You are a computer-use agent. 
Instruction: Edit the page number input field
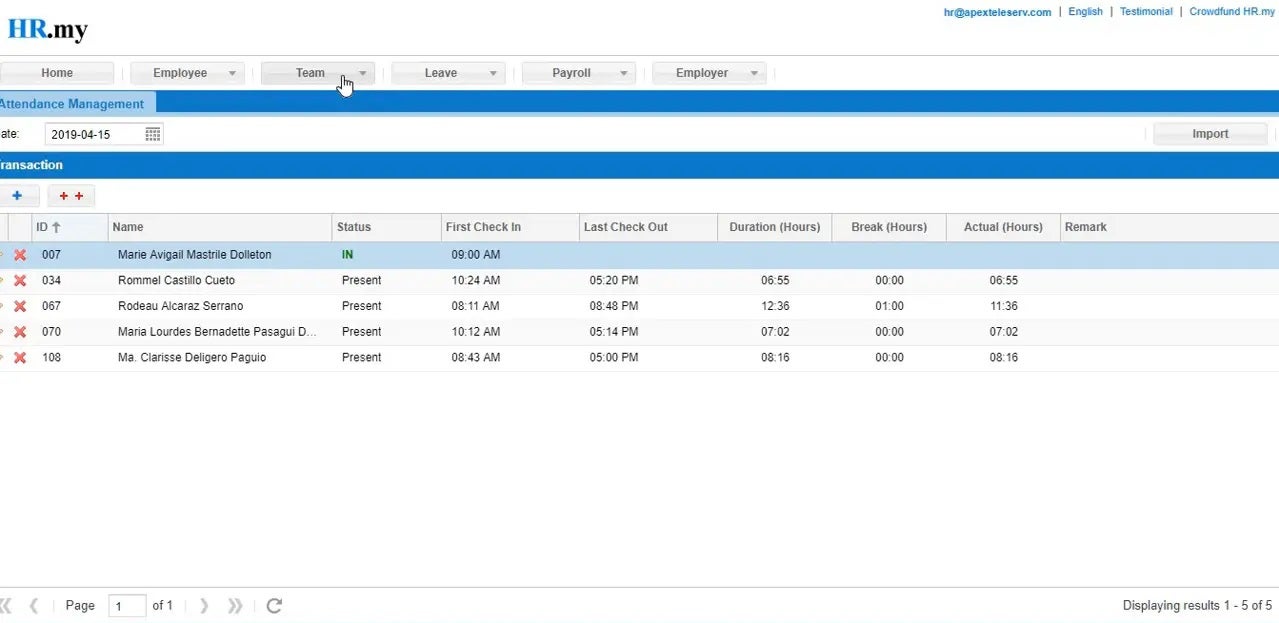(126, 605)
